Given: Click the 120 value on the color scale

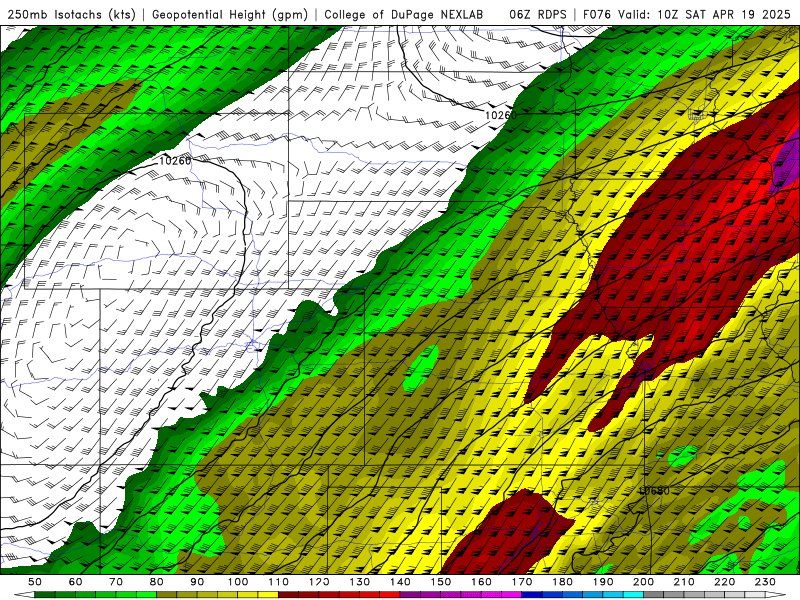Looking at the screenshot, I should (319, 582).
